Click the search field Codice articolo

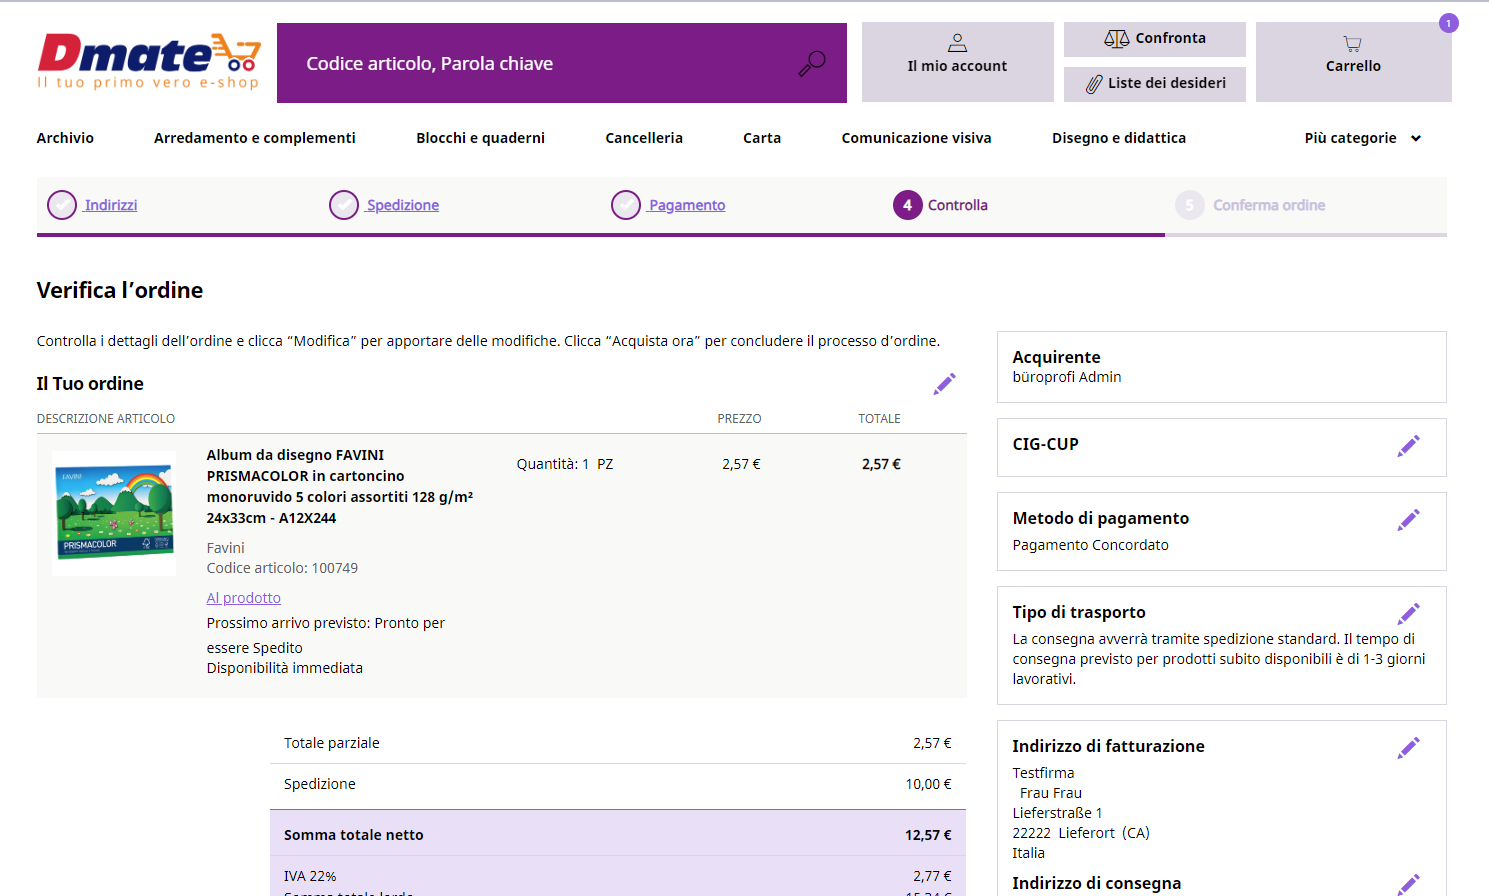coord(540,63)
